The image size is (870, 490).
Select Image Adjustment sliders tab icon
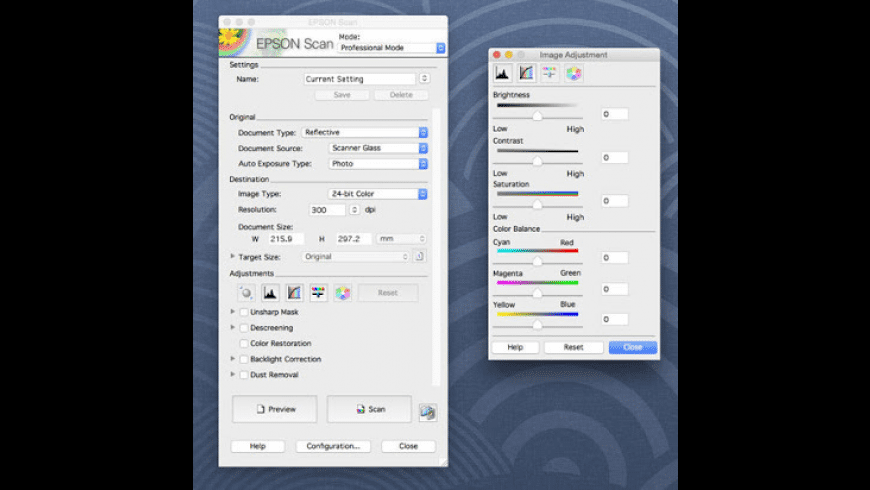tap(550, 73)
